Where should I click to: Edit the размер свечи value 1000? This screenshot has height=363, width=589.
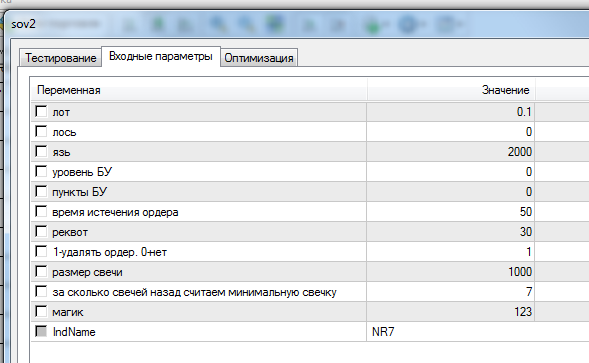coord(451,272)
